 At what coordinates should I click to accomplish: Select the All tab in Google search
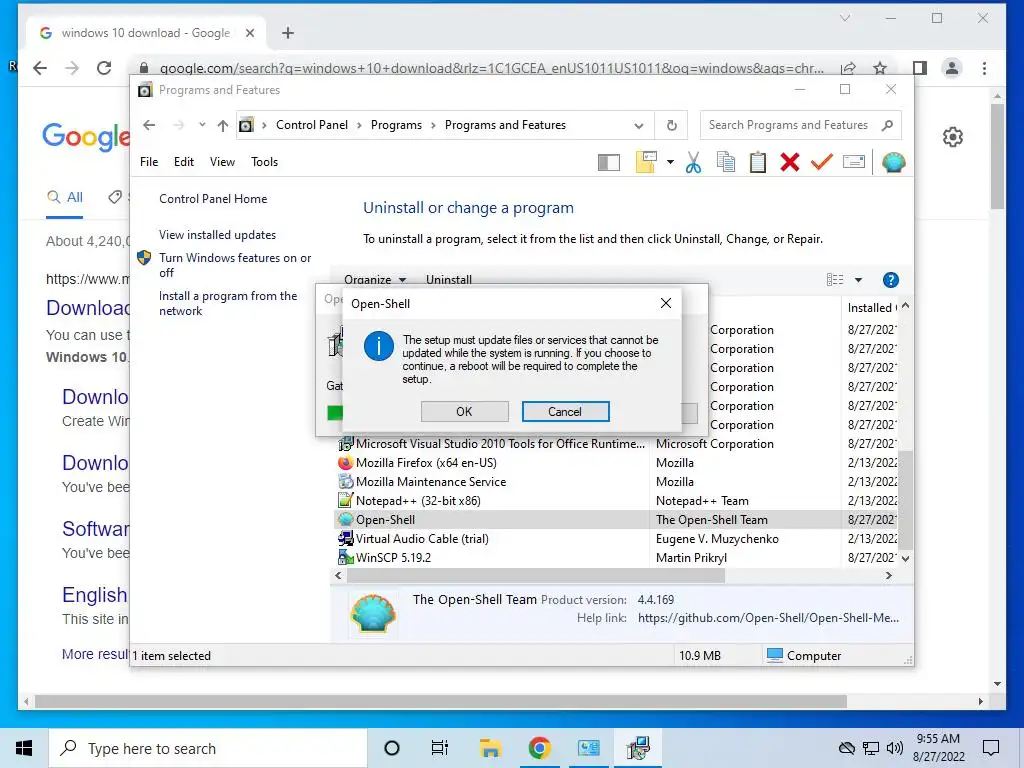tap(65, 197)
